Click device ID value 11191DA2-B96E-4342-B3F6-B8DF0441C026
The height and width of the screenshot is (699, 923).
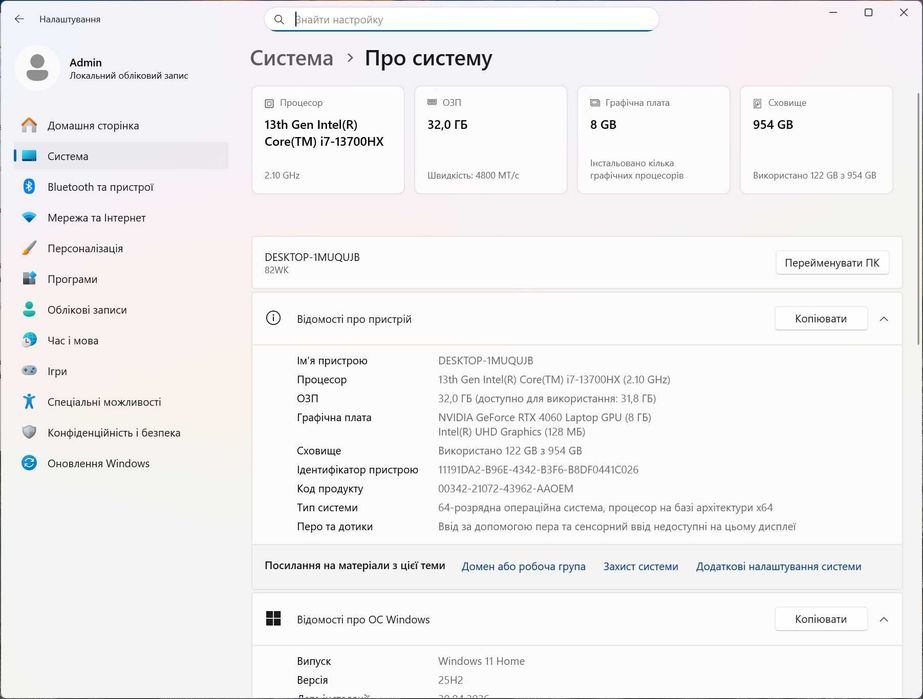[x=538, y=469]
